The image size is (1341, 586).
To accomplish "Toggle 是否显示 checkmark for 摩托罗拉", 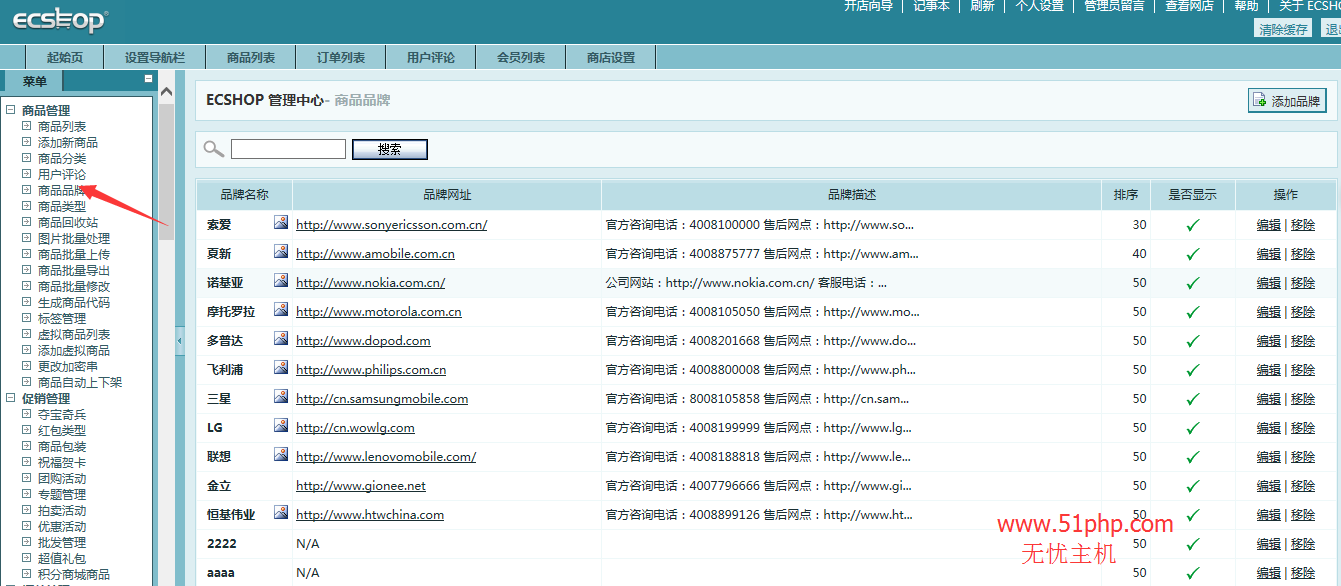I will point(1192,312).
